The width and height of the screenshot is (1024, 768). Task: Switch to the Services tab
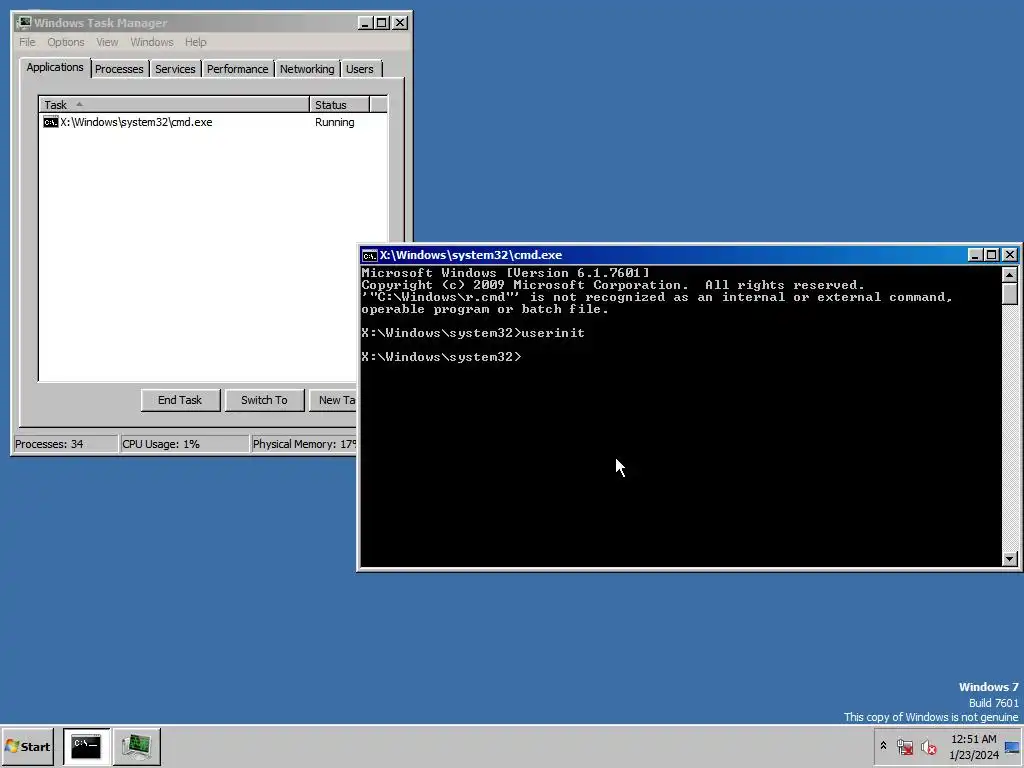[x=175, y=69]
